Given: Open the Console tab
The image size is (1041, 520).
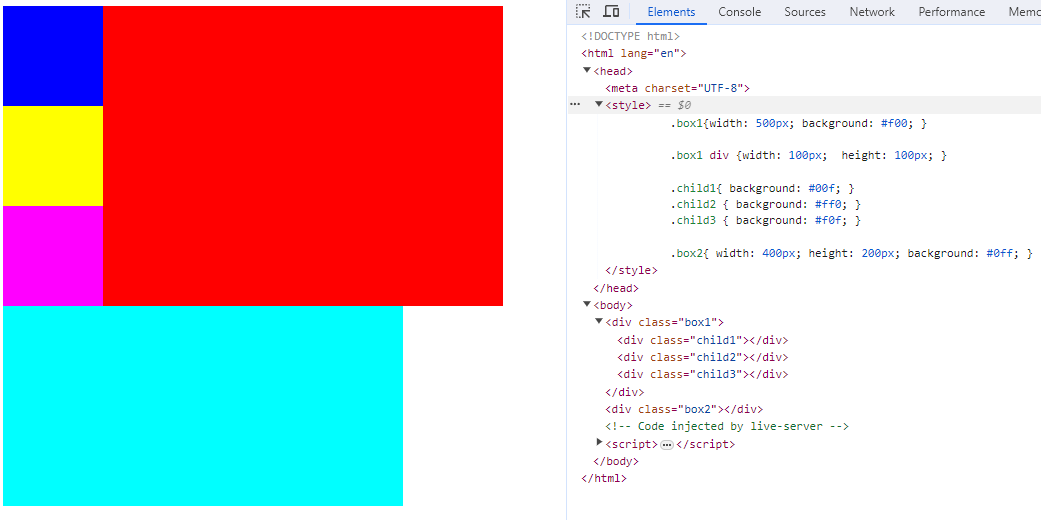Looking at the screenshot, I should click(x=740, y=12).
